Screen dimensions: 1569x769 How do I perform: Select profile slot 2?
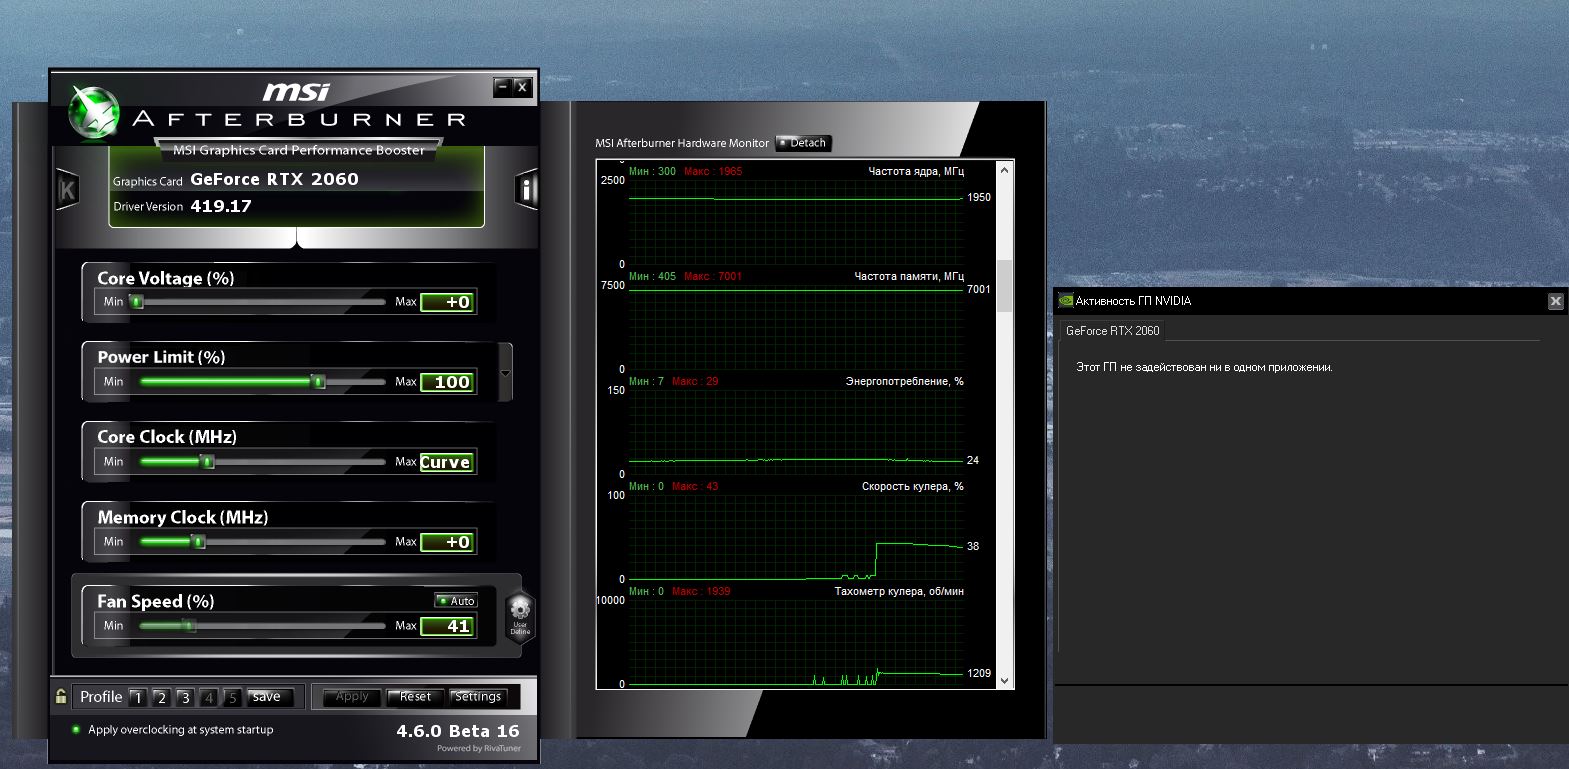click(x=161, y=697)
